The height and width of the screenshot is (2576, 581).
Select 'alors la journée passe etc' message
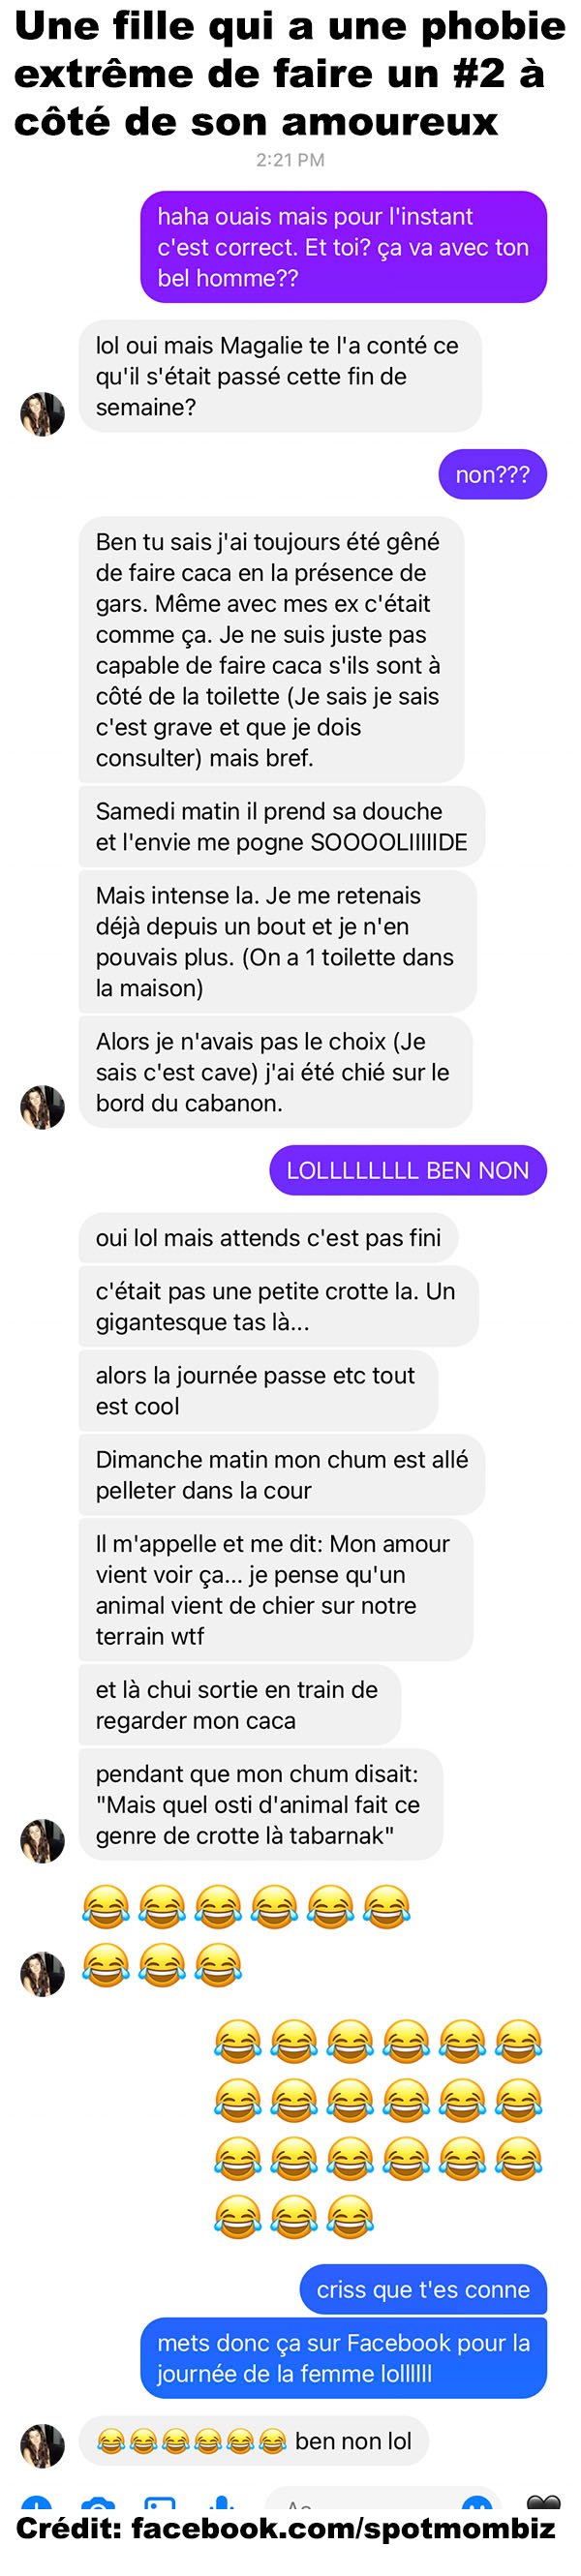258,1390
